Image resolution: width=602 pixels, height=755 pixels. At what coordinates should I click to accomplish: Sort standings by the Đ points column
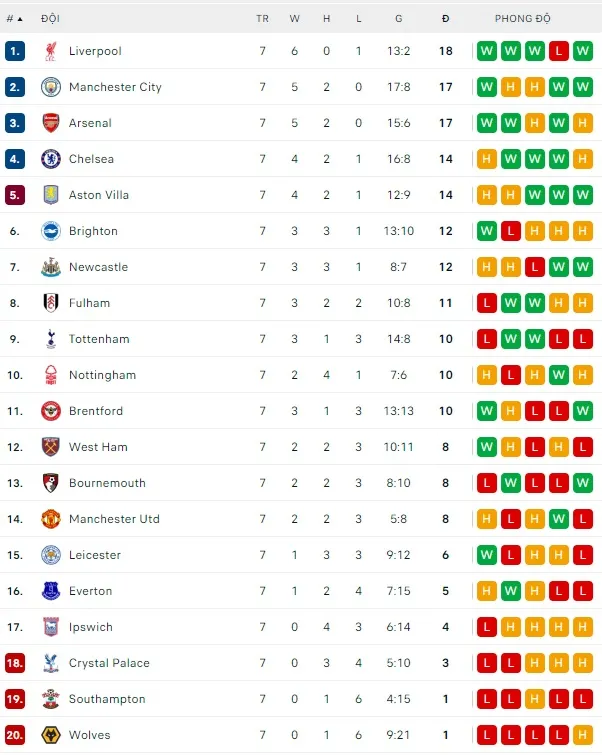446,18
